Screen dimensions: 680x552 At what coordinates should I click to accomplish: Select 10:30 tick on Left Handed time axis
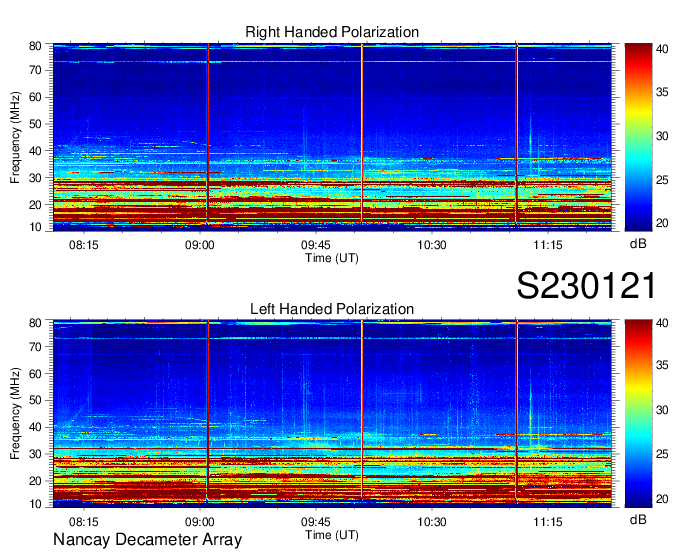(x=432, y=522)
